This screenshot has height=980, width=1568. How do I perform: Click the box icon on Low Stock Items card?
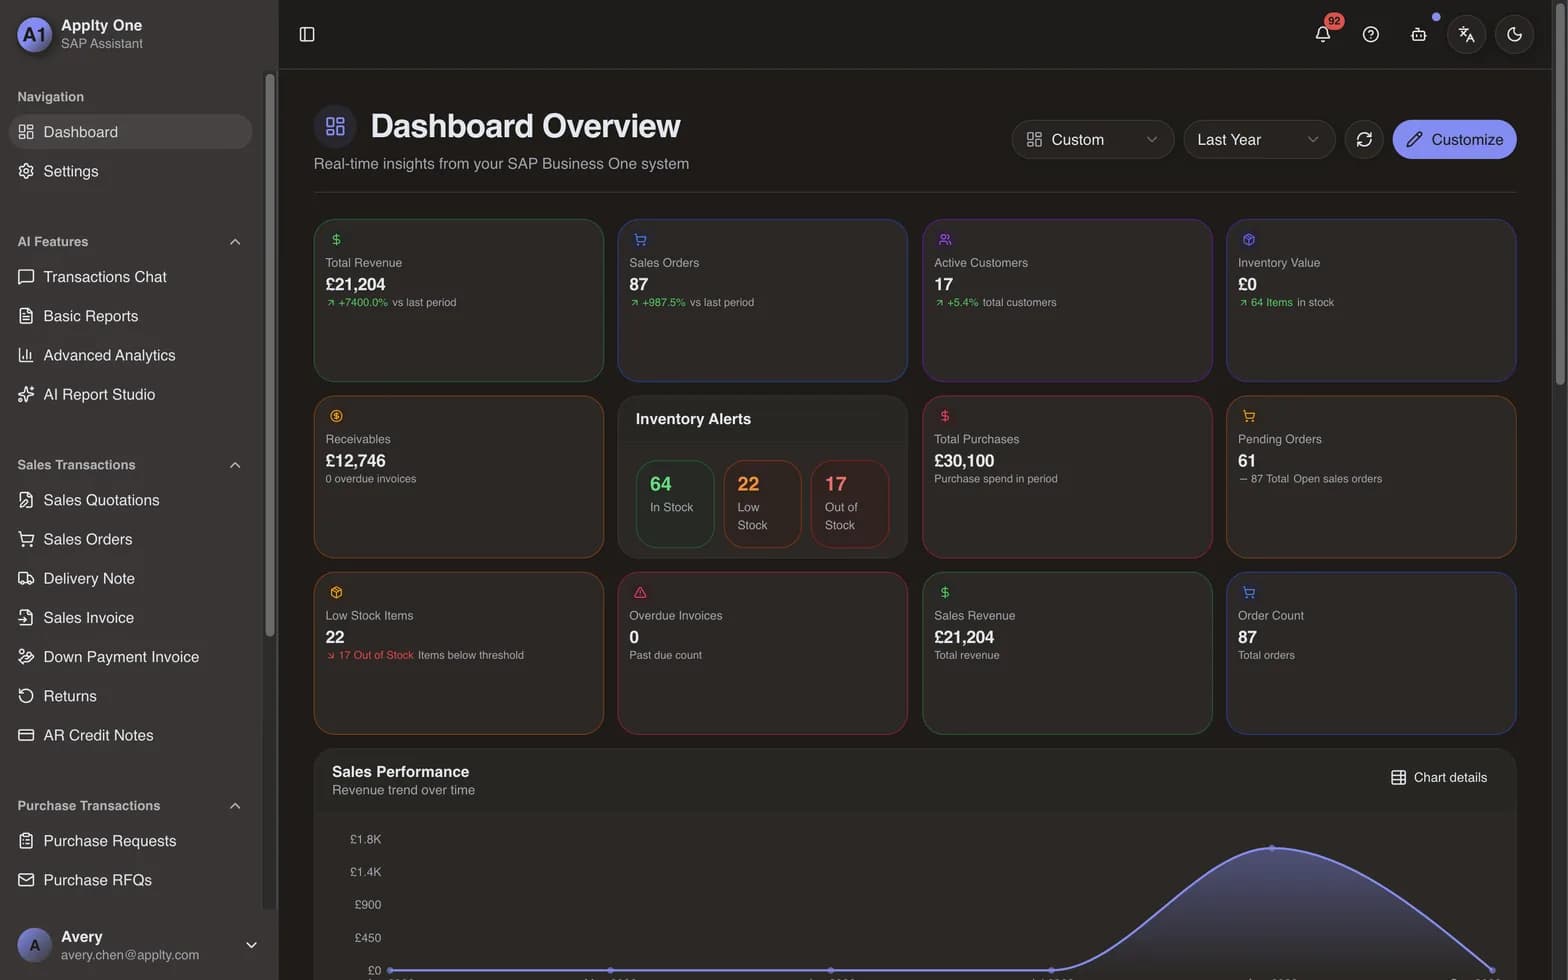(x=336, y=592)
